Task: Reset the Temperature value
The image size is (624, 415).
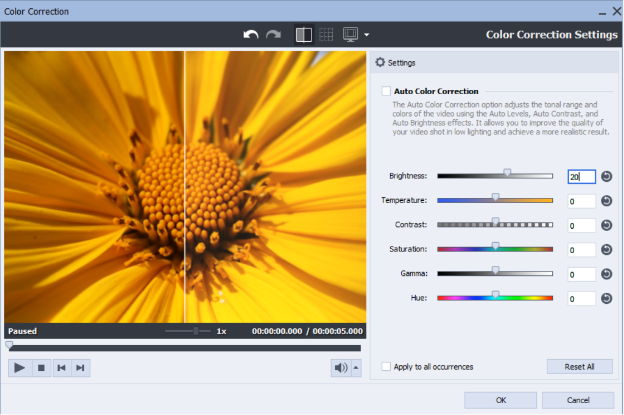Action: (x=606, y=200)
